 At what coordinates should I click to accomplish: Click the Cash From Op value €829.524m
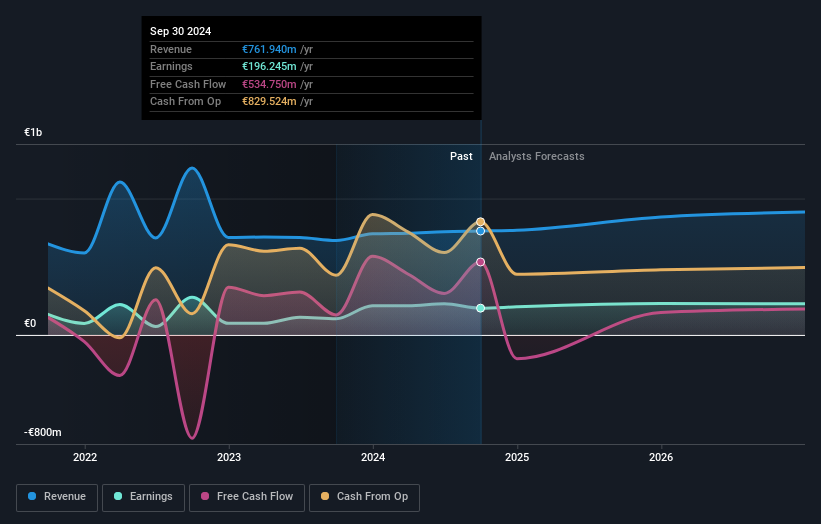pyautogui.click(x=269, y=102)
